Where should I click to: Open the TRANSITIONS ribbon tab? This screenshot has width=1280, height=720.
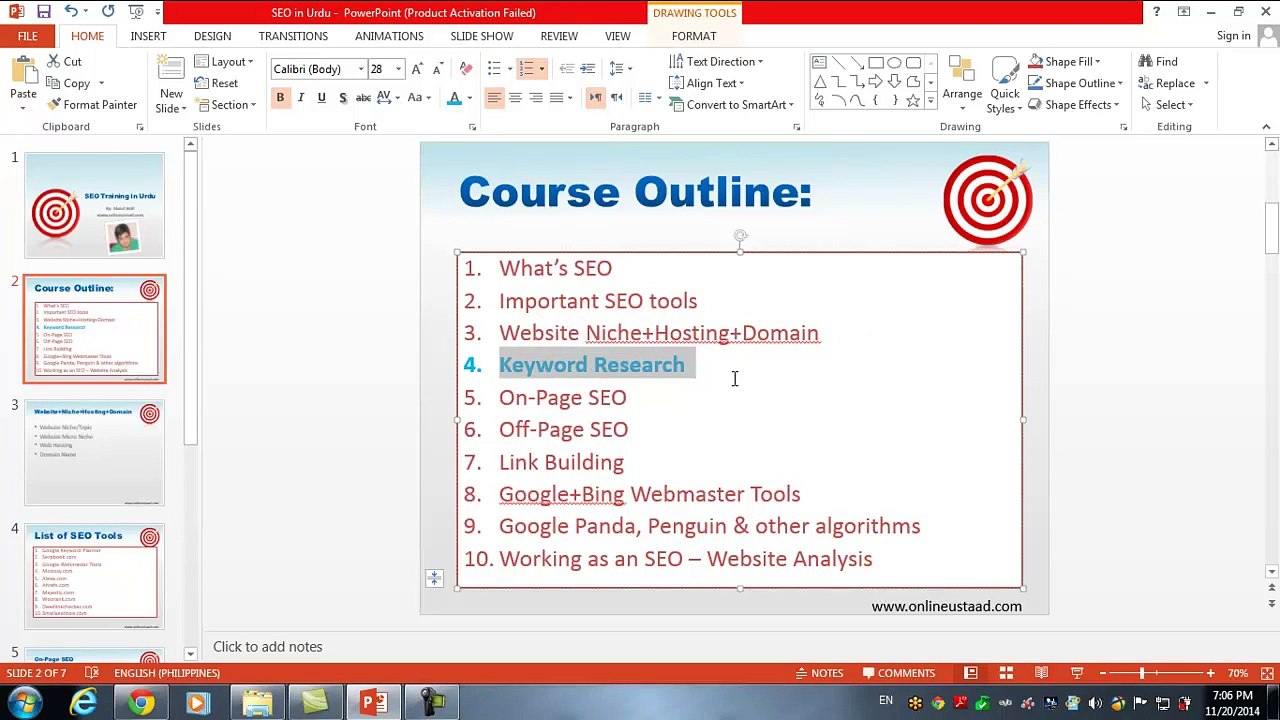tap(293, 36)
